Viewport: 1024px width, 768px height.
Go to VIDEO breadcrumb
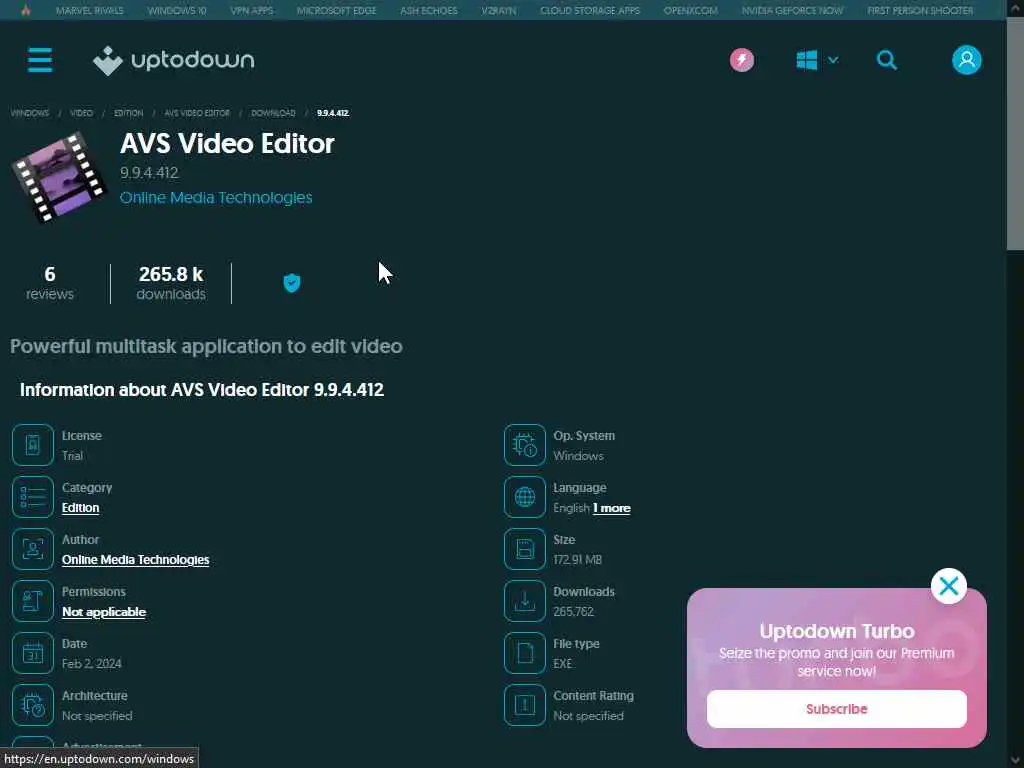tap(81, 113)
